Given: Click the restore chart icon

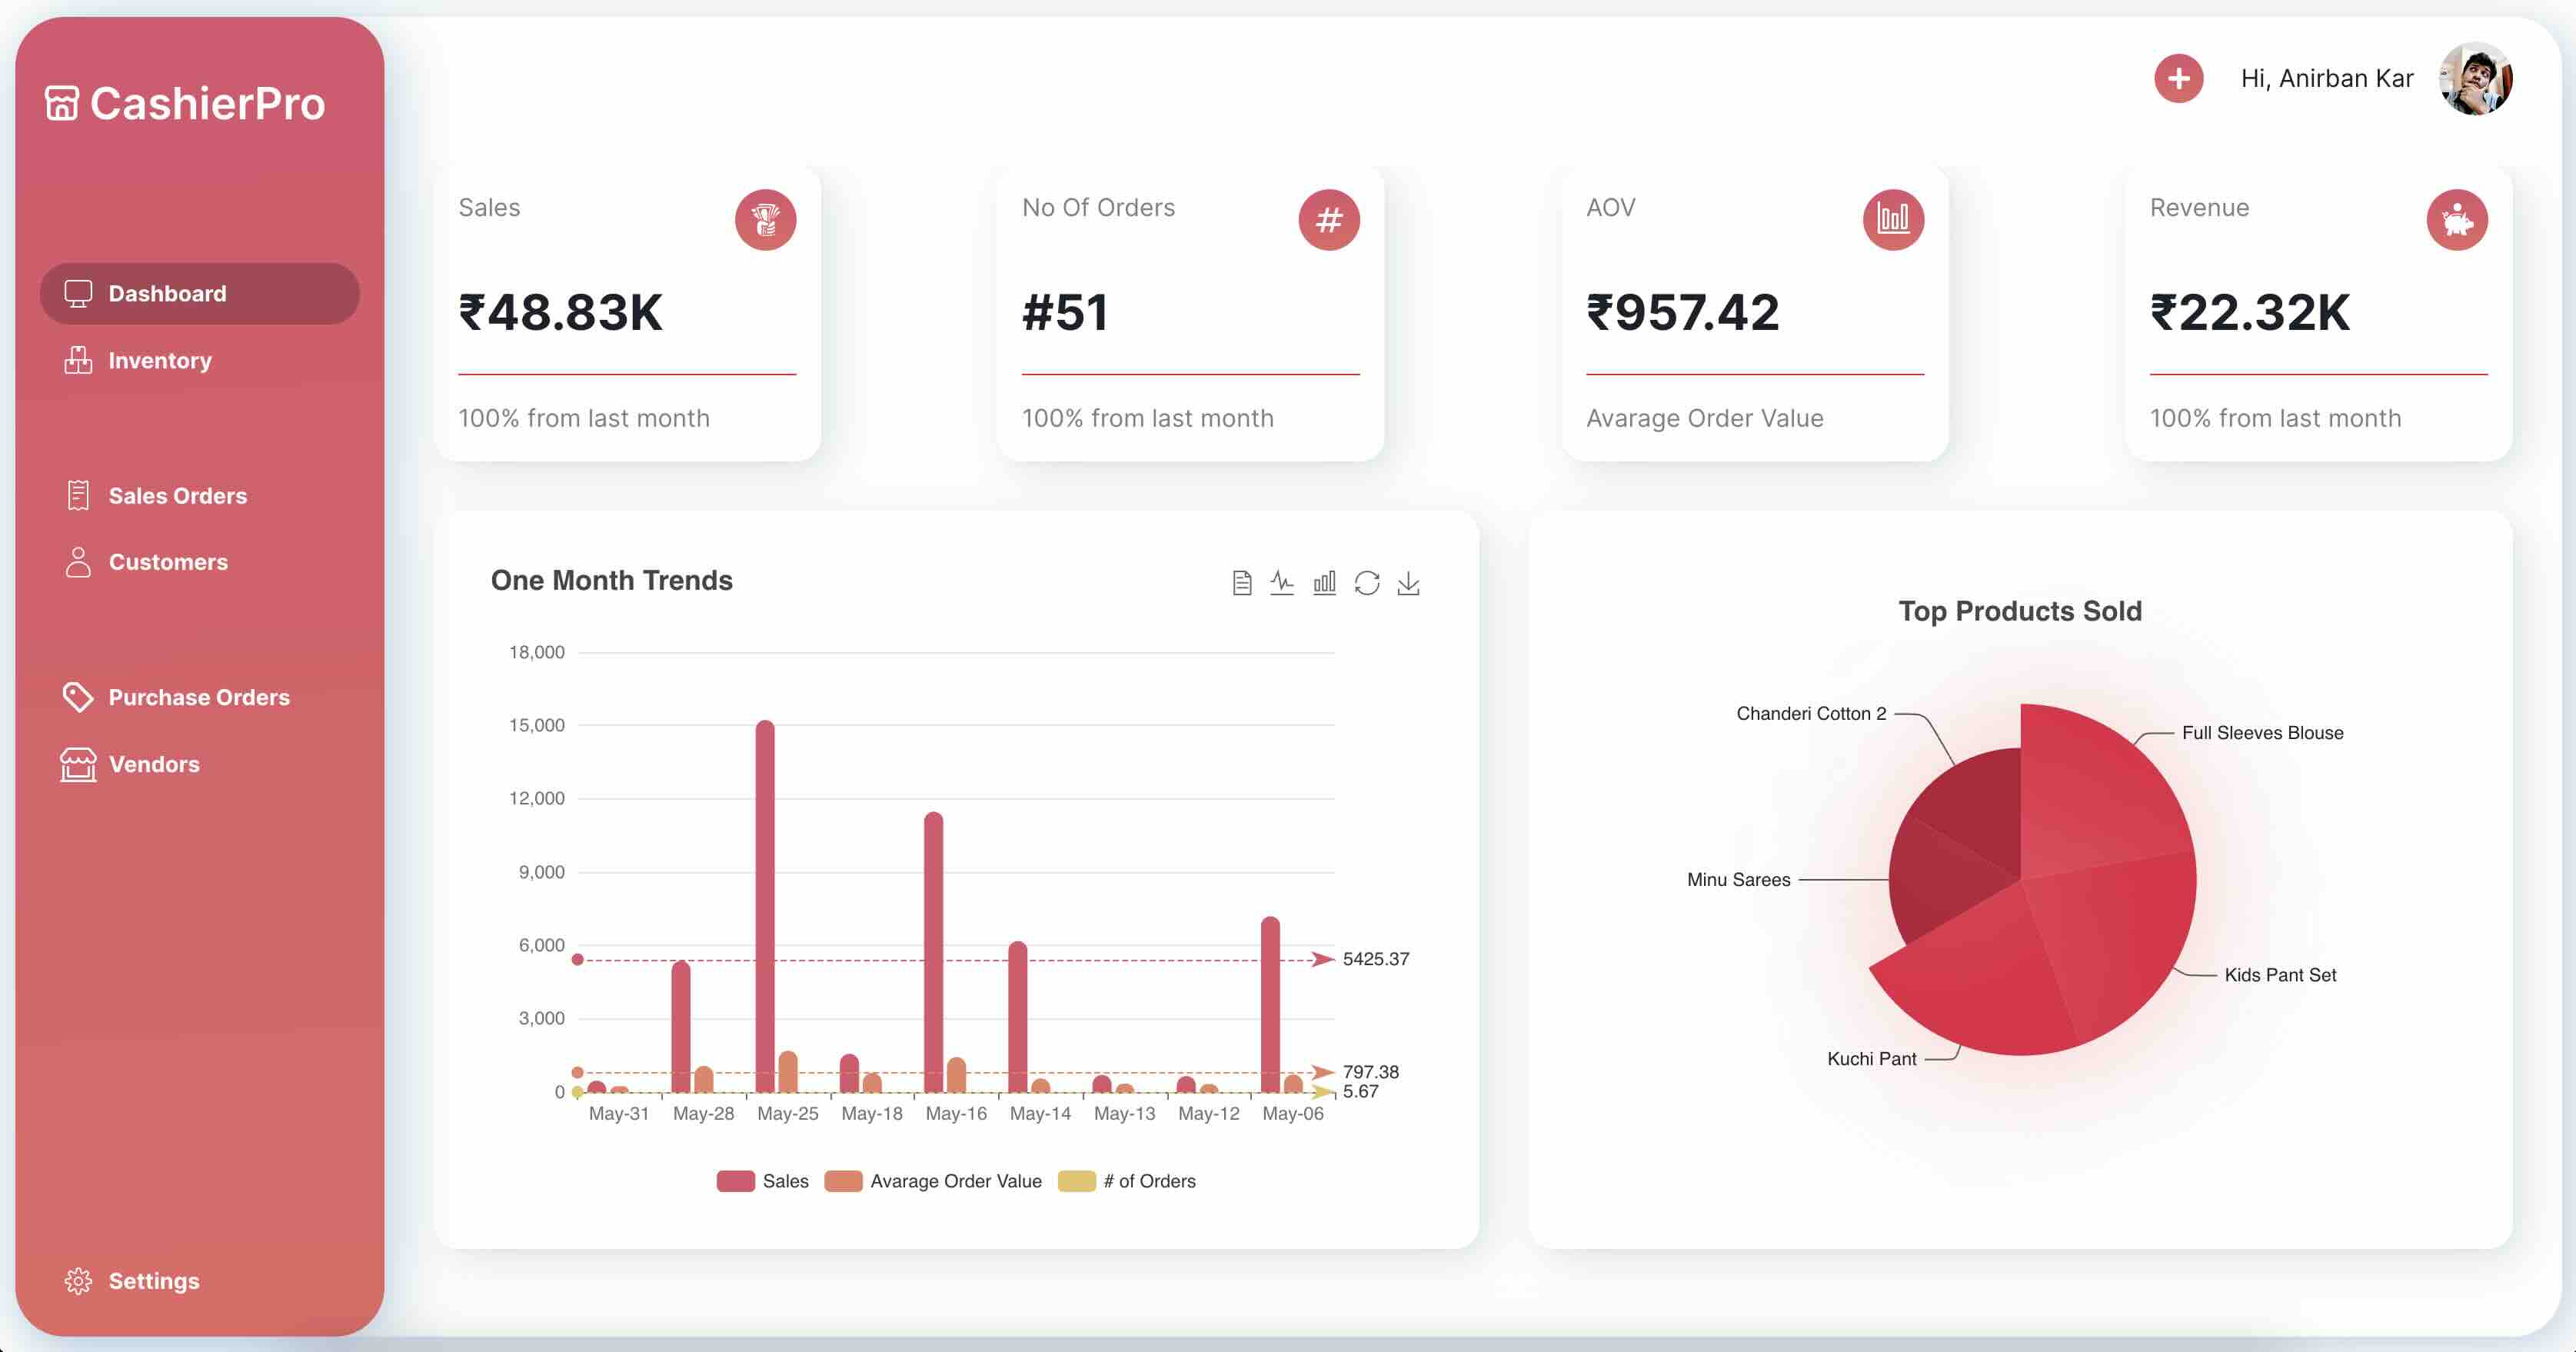Looking at the screenshot, I should click(1366, 583).
